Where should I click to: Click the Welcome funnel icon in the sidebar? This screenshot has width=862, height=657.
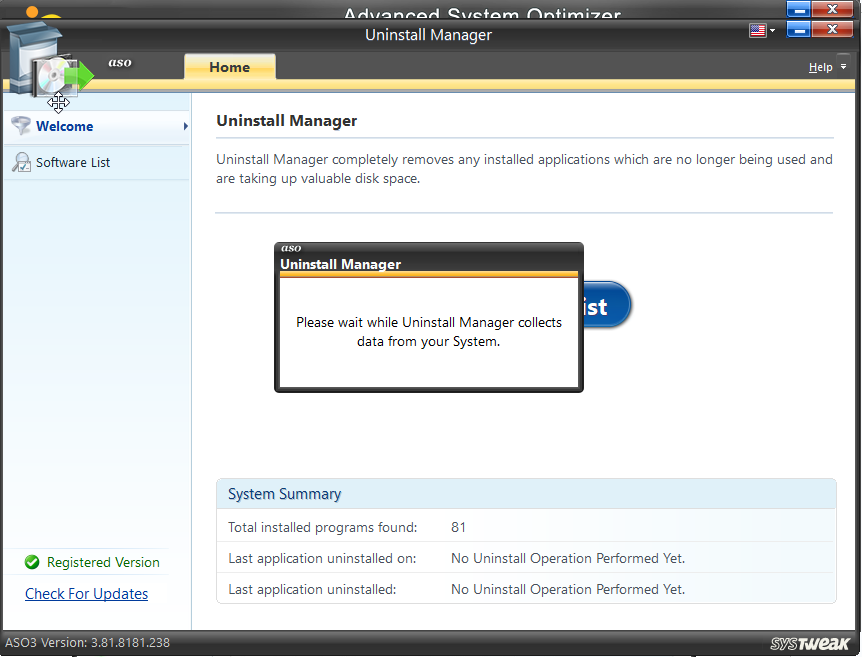click(x=20, y=126)
